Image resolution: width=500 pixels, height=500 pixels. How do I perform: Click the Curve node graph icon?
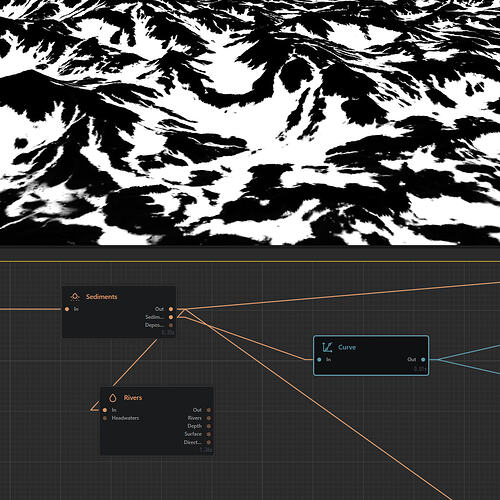tap(327, 347)
